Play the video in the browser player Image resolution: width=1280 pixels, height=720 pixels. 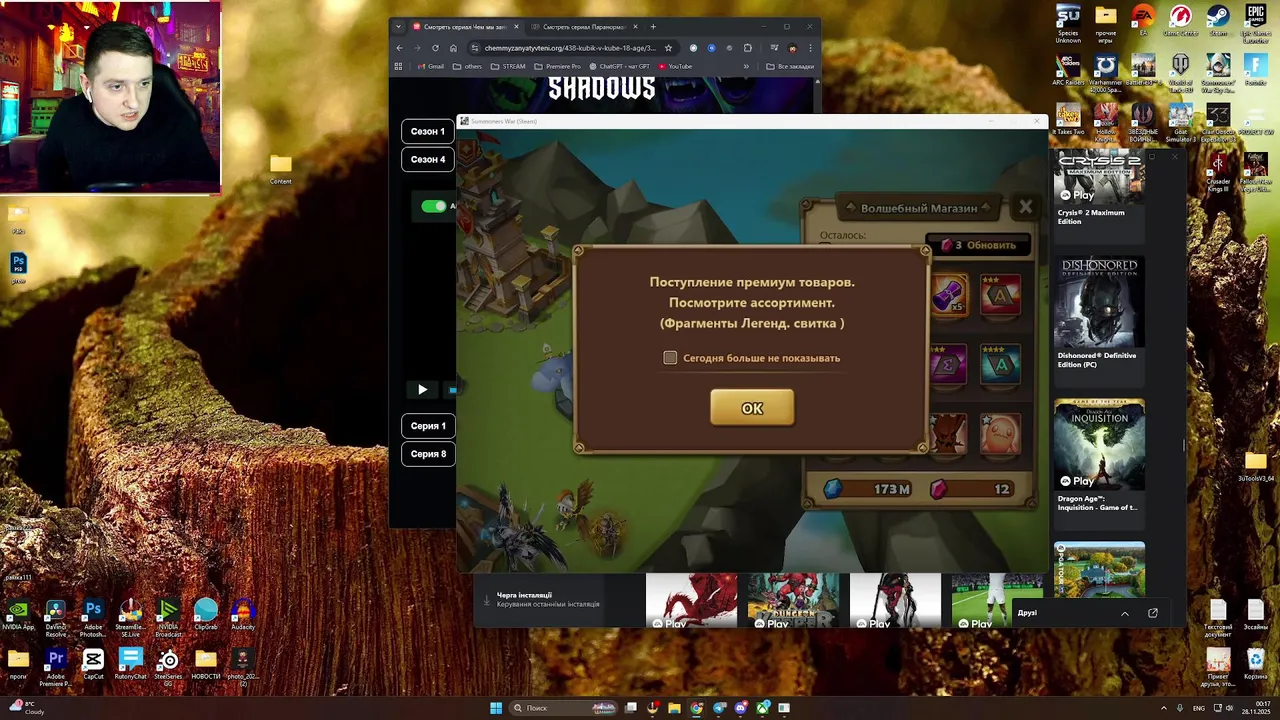point(422,390)
